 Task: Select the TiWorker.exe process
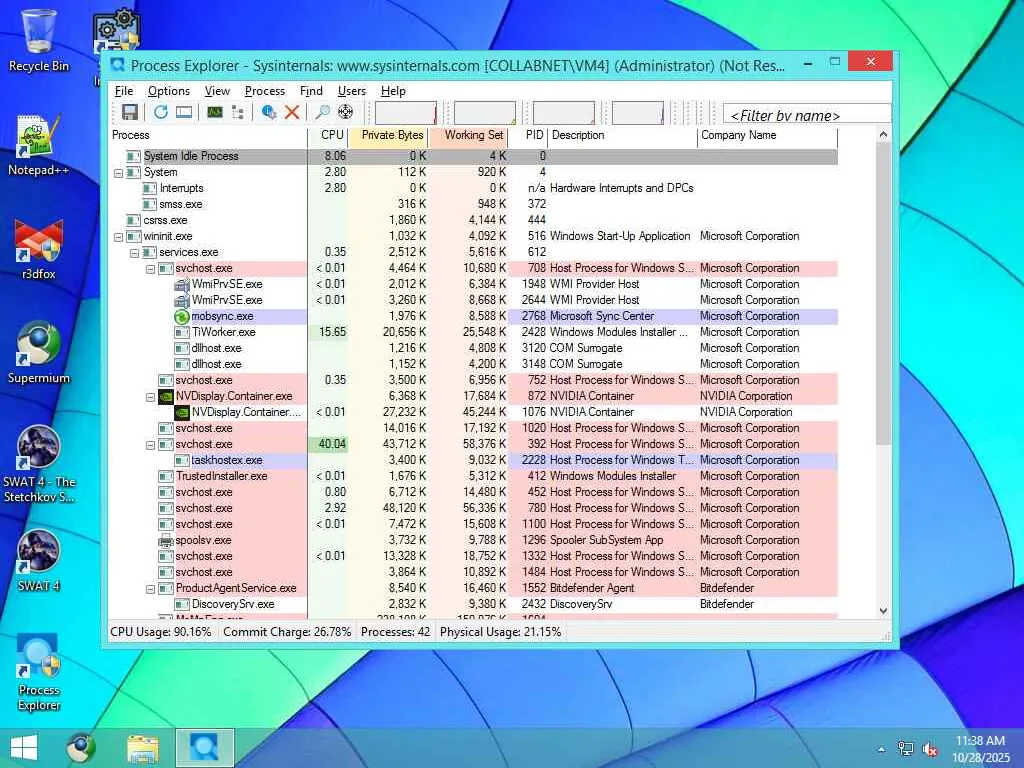point(223,332)
